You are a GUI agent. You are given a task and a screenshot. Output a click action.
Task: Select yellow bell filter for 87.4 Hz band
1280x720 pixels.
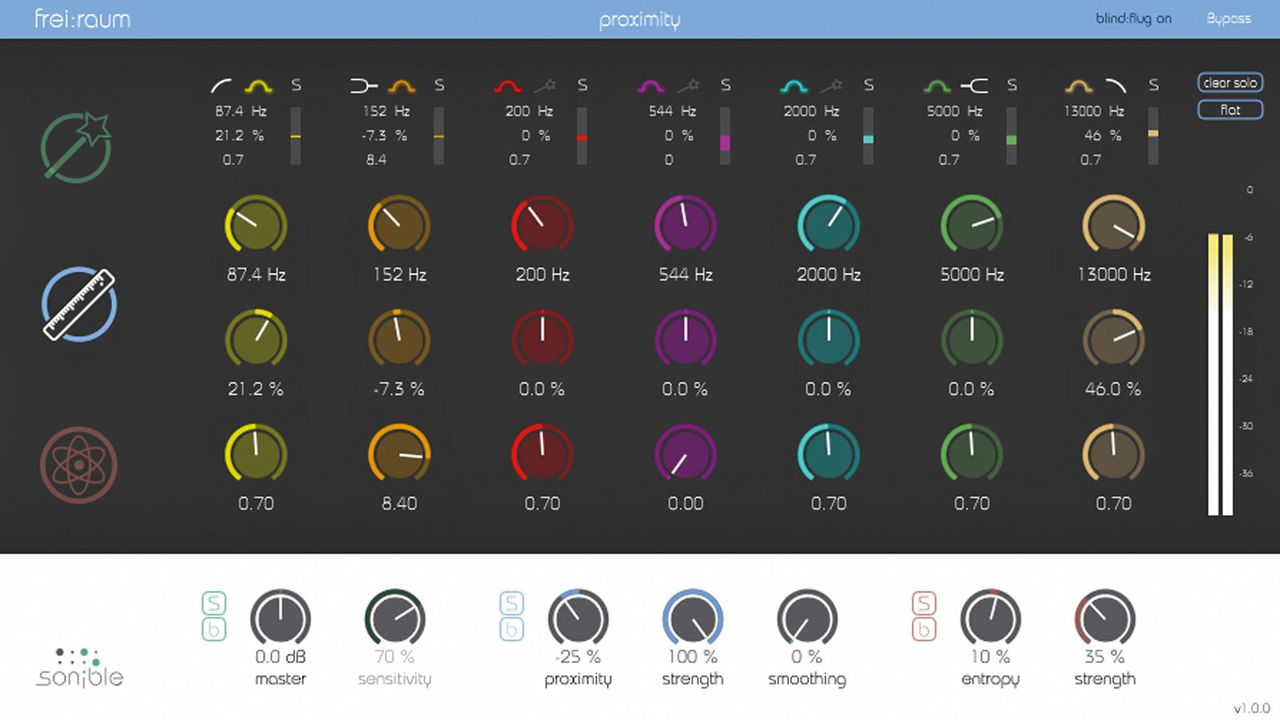point(259,86)
